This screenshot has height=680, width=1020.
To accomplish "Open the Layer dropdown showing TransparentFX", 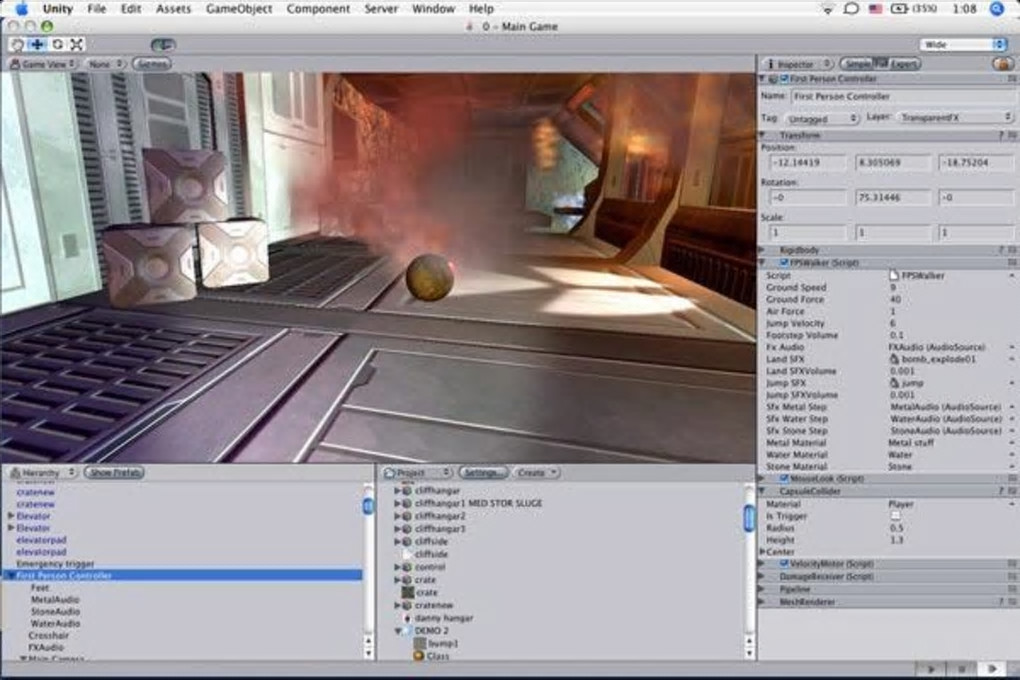I will [x=953, y=118].
